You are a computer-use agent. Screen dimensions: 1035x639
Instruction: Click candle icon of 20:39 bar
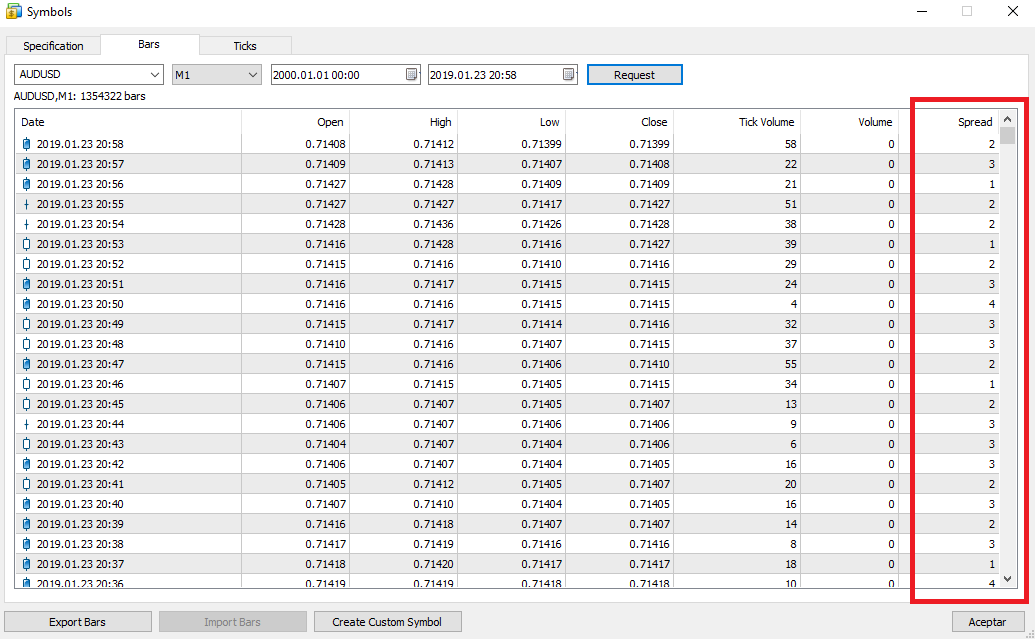click(x=26, y=524)
